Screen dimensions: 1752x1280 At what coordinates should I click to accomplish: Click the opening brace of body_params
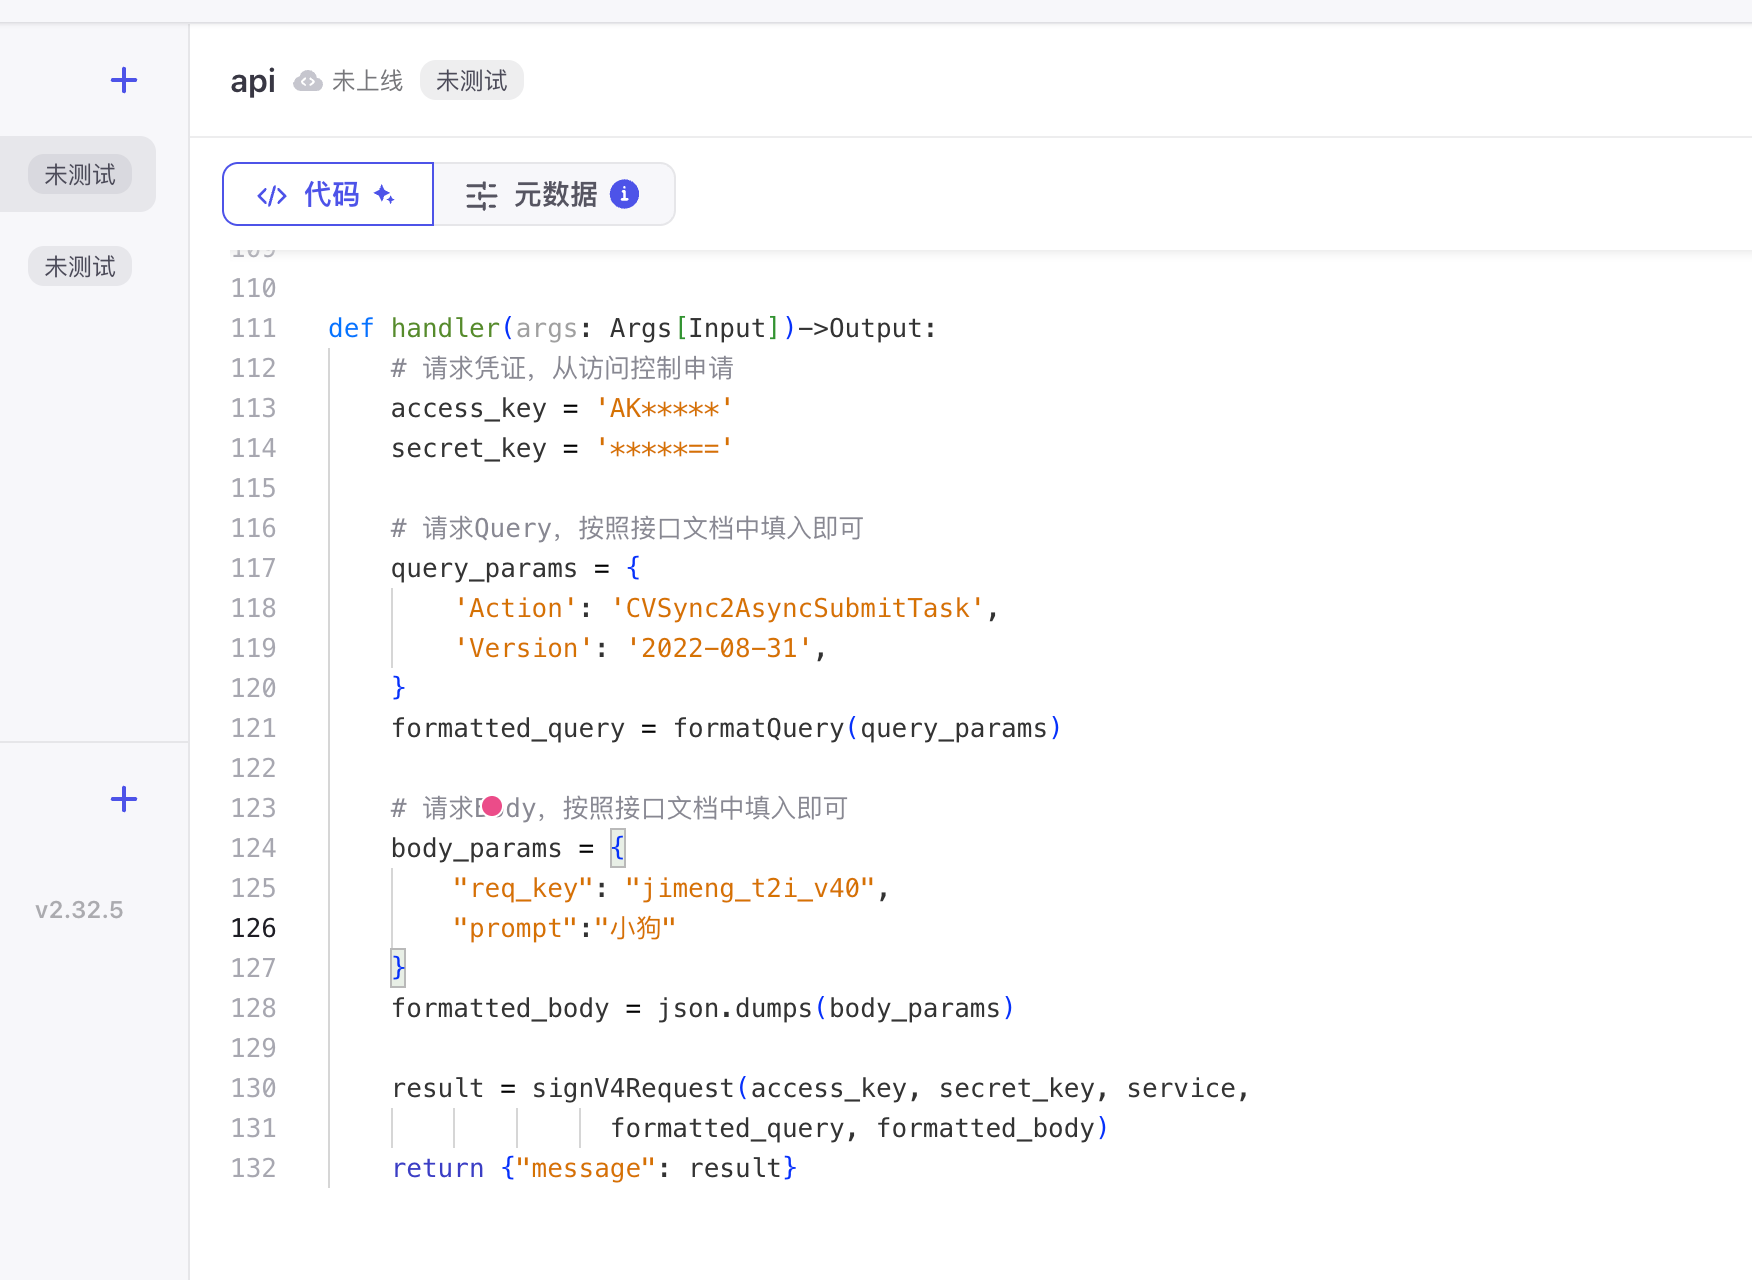pos(618,848)
